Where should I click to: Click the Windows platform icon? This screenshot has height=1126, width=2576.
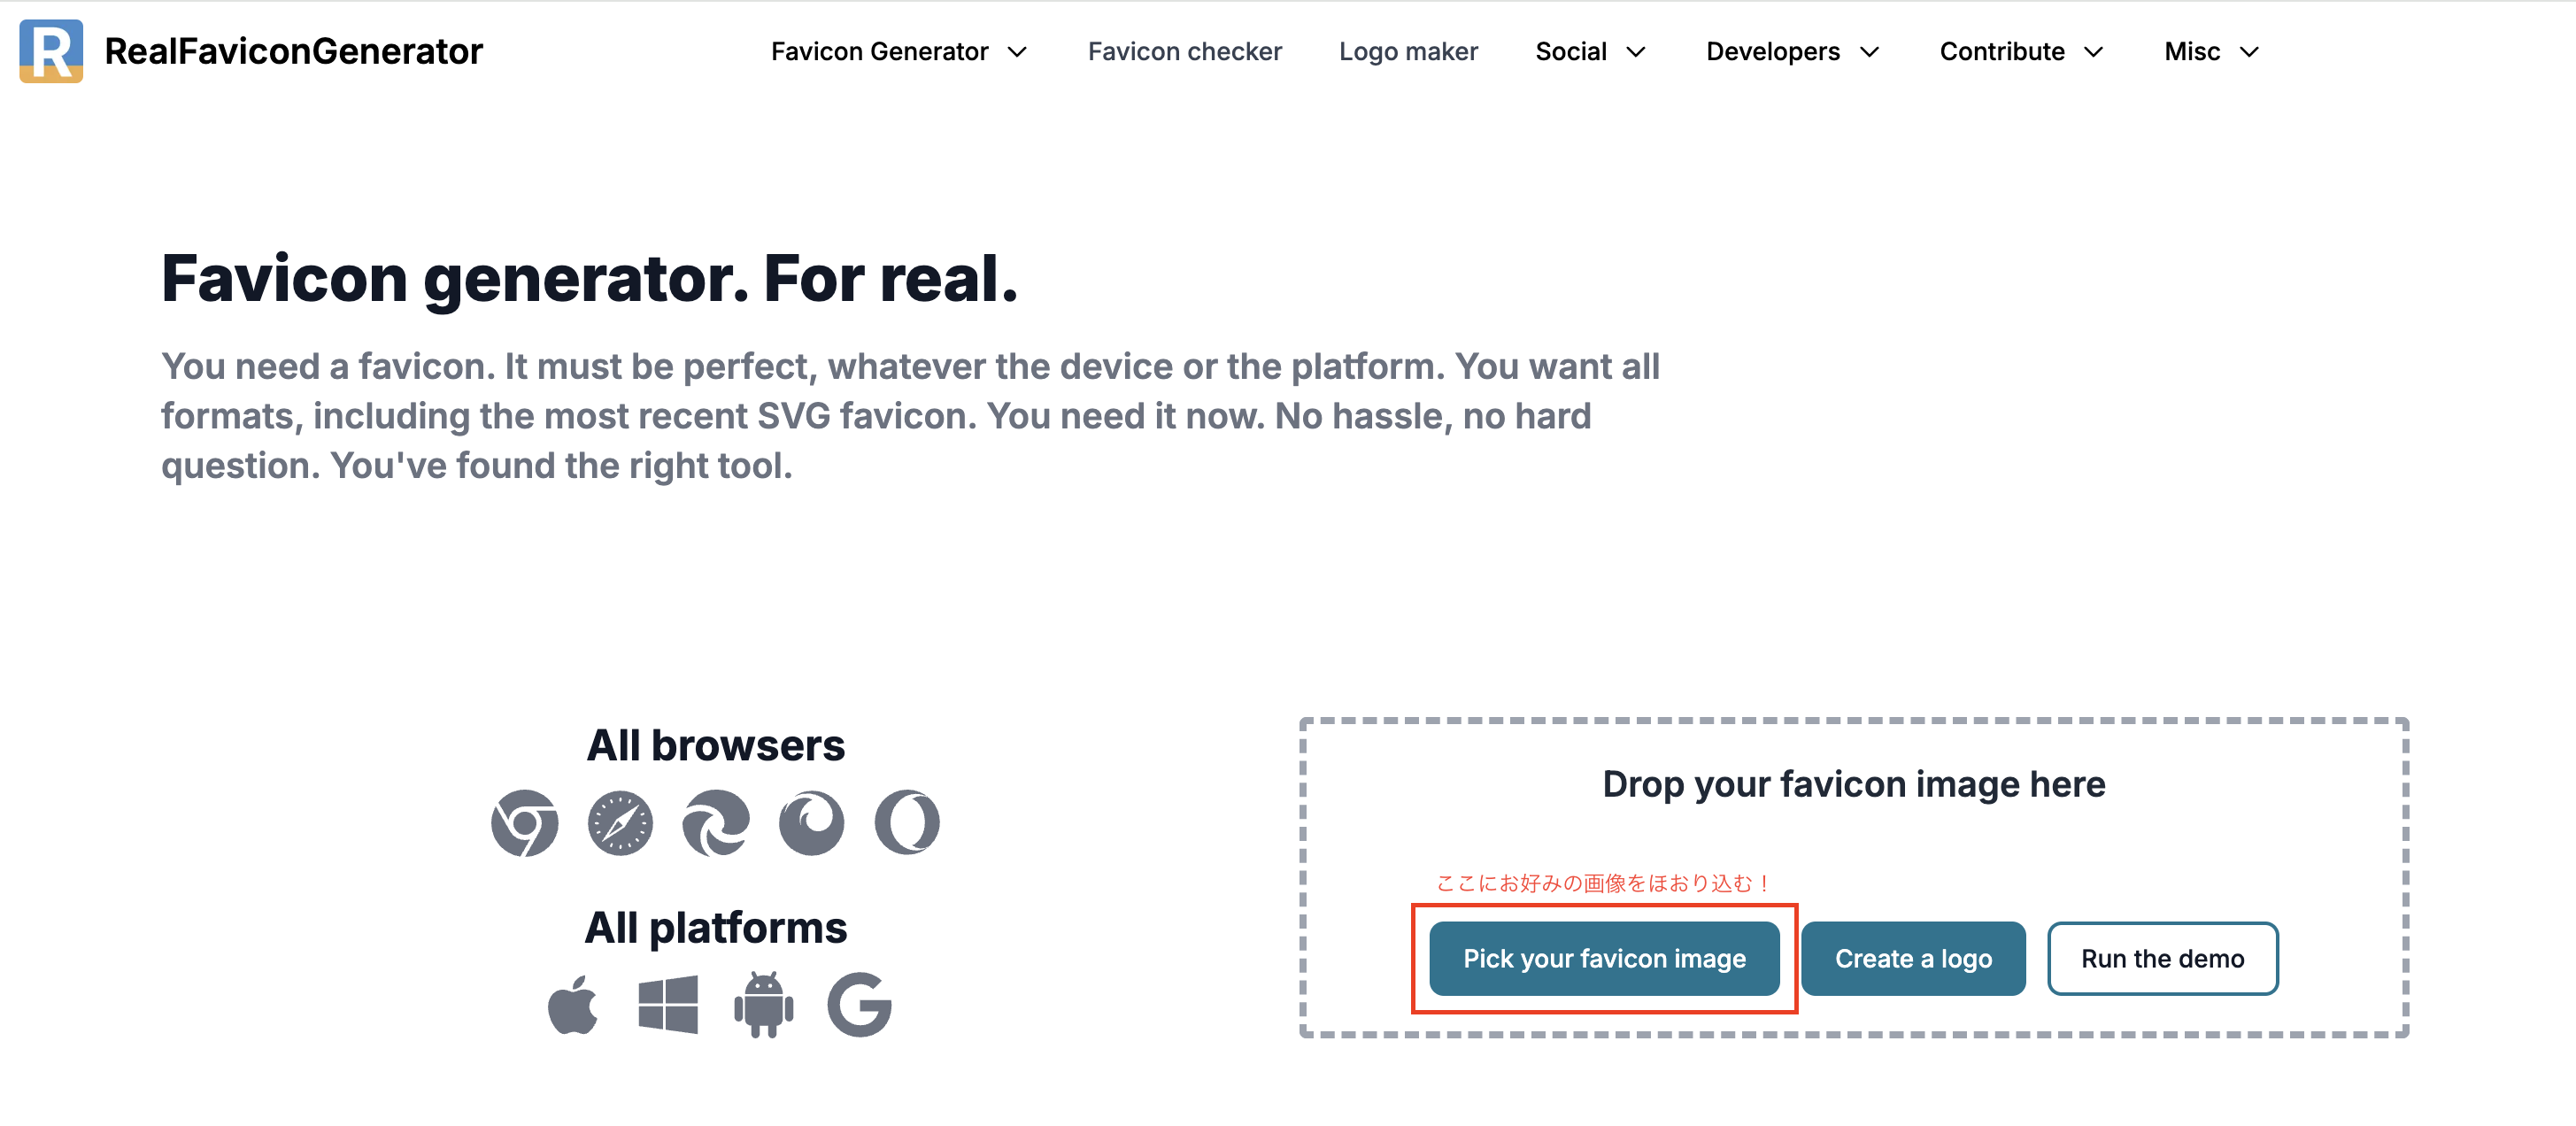(x=668, y=1004)
